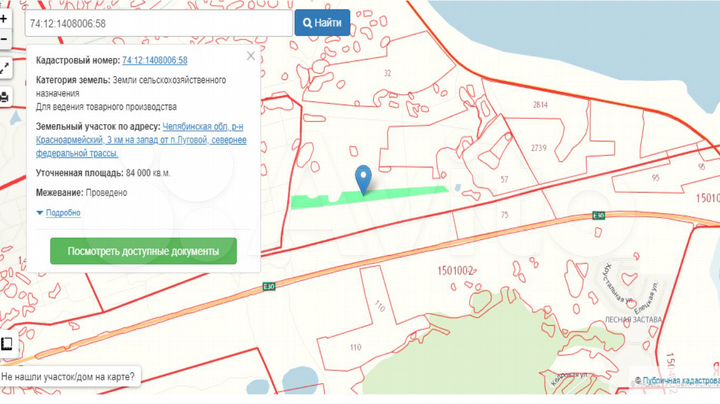Open cadastral number link 74:12:1408006:58
The image size is (720, 404).
155,60
